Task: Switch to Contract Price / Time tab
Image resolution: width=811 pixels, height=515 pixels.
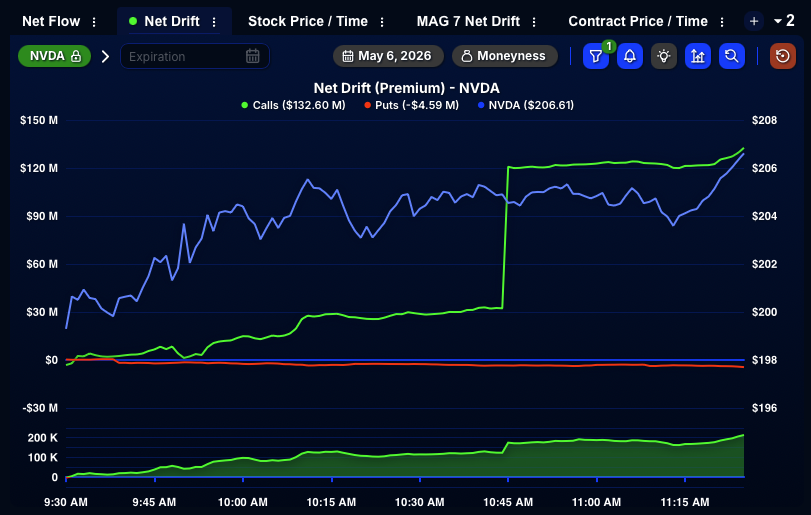Action: pyautogui.click(x=638, y=21)
